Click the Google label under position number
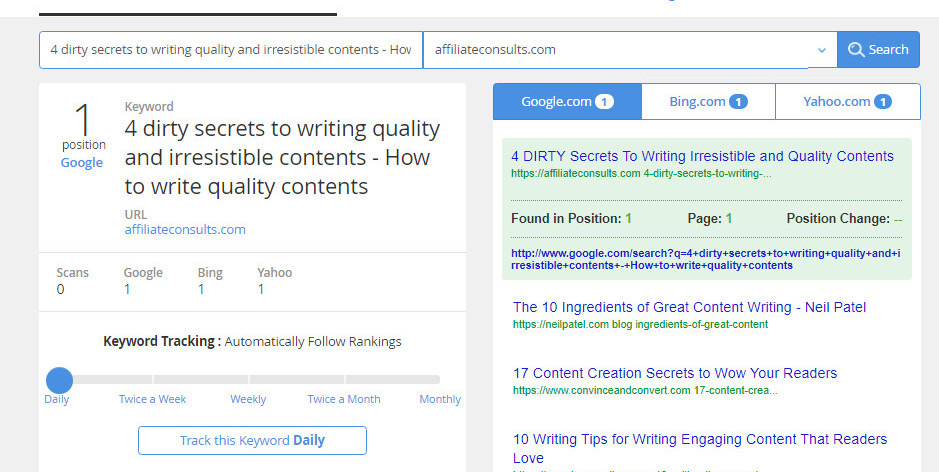 pyautogui.click(x=82, y=163)
